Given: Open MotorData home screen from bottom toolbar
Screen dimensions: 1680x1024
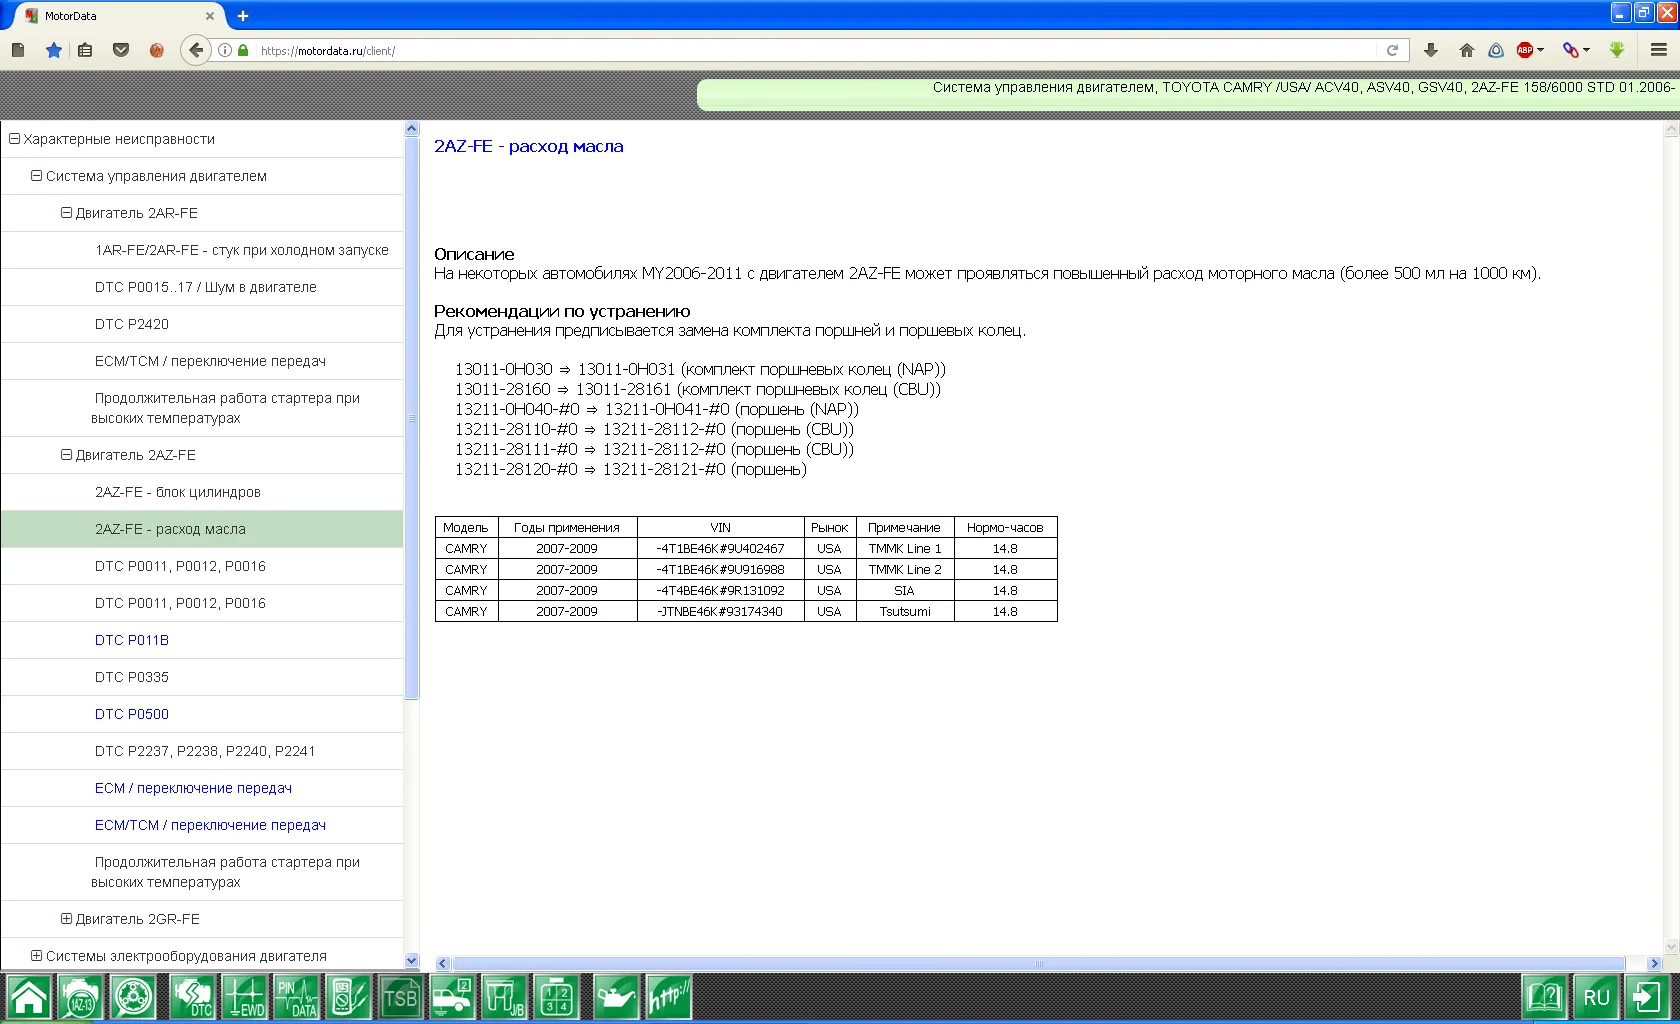Looking at the screenshot, I should coord(28,997).
